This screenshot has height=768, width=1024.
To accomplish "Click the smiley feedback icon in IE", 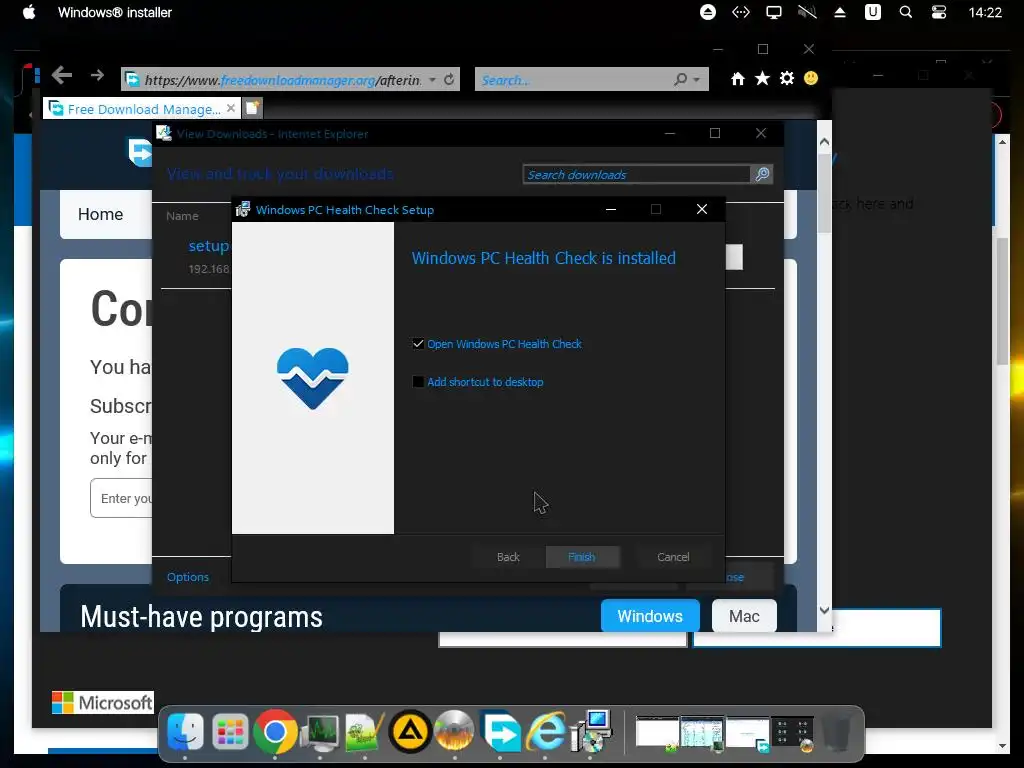I will [811, 78].
